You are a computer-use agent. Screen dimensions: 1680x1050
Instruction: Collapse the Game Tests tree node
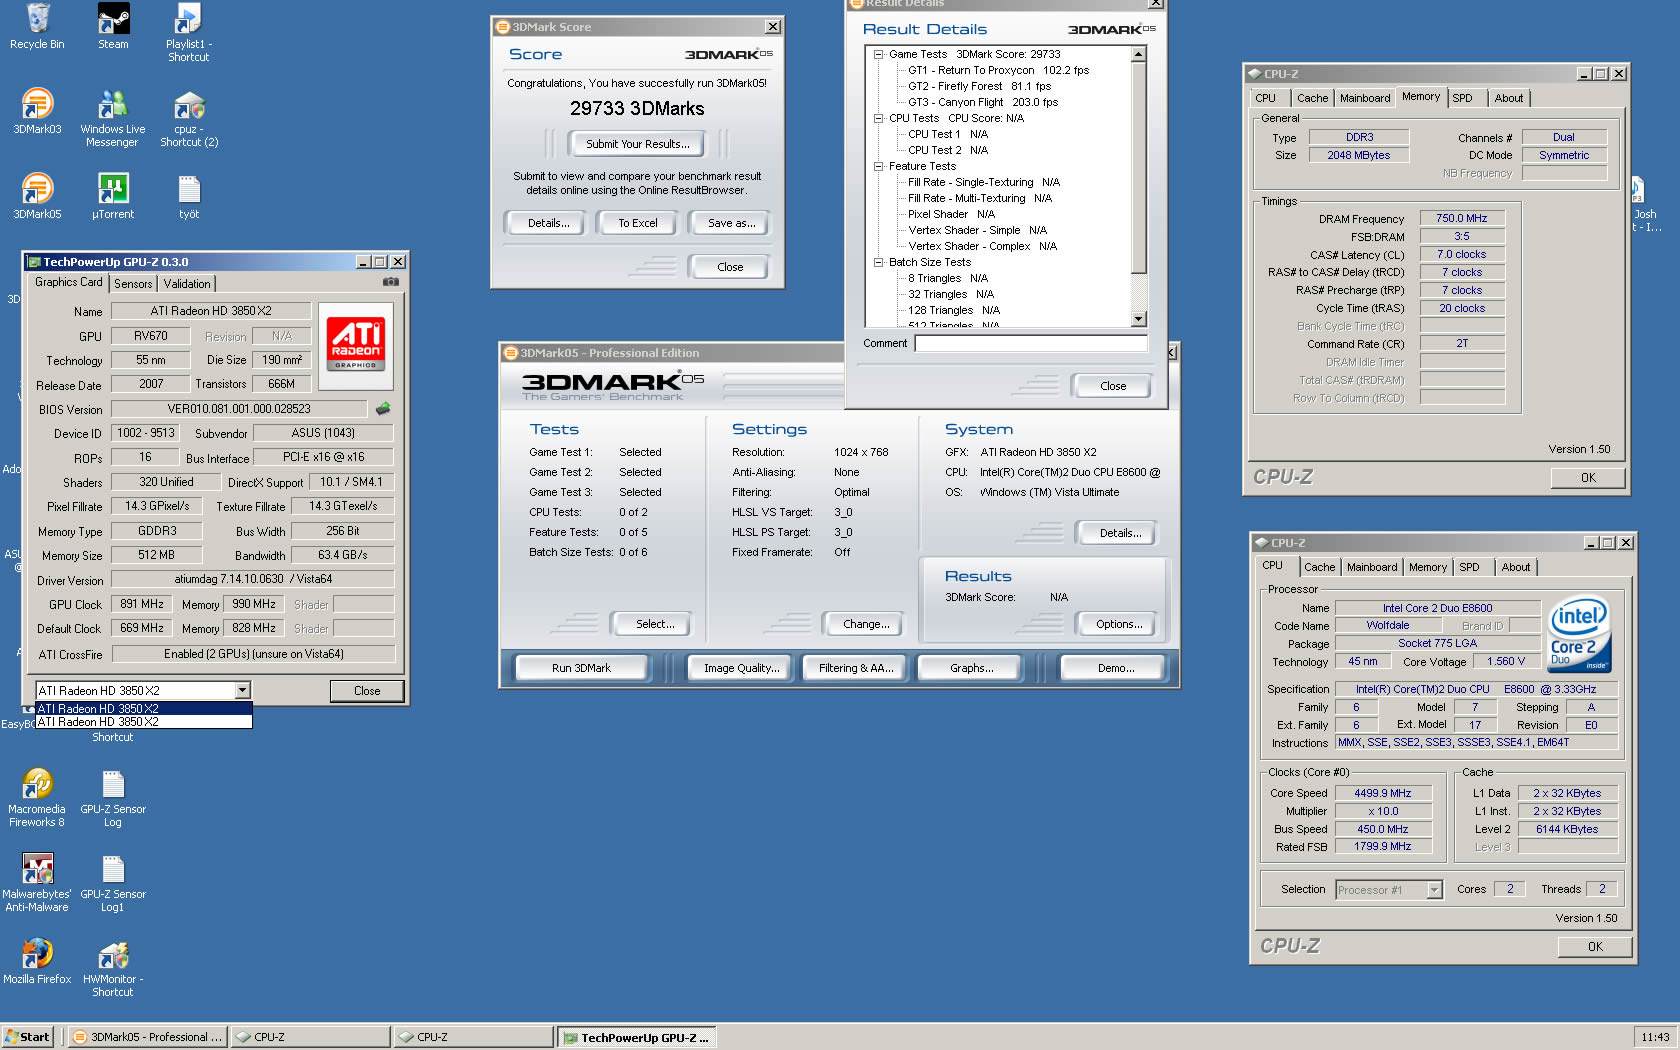pyautogui.click(x=878, y=54)
